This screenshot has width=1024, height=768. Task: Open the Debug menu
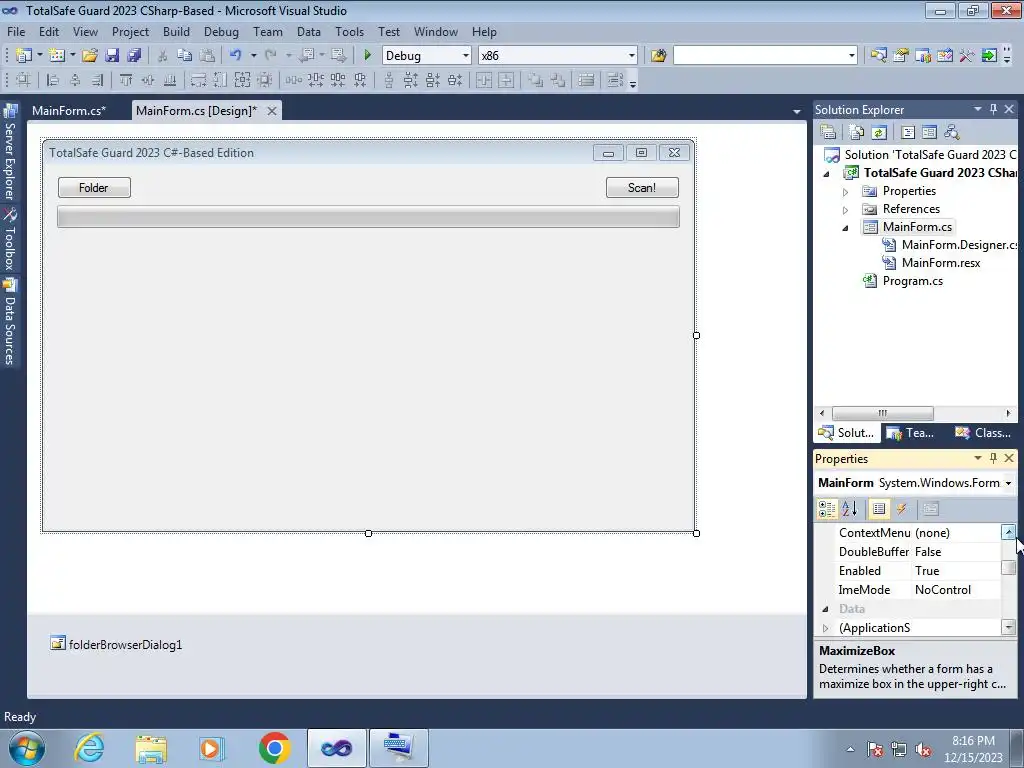click(221, 31)
